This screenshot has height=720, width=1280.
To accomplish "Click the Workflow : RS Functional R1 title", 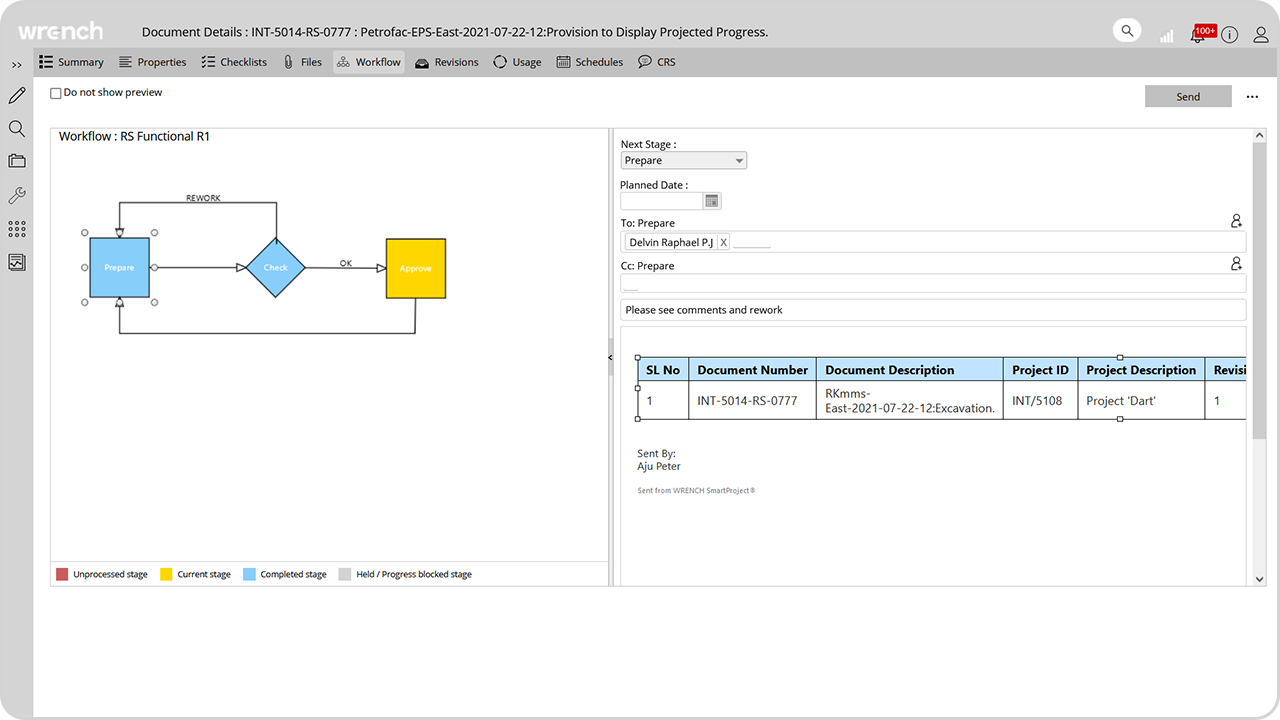I will (x=134, y=136).
